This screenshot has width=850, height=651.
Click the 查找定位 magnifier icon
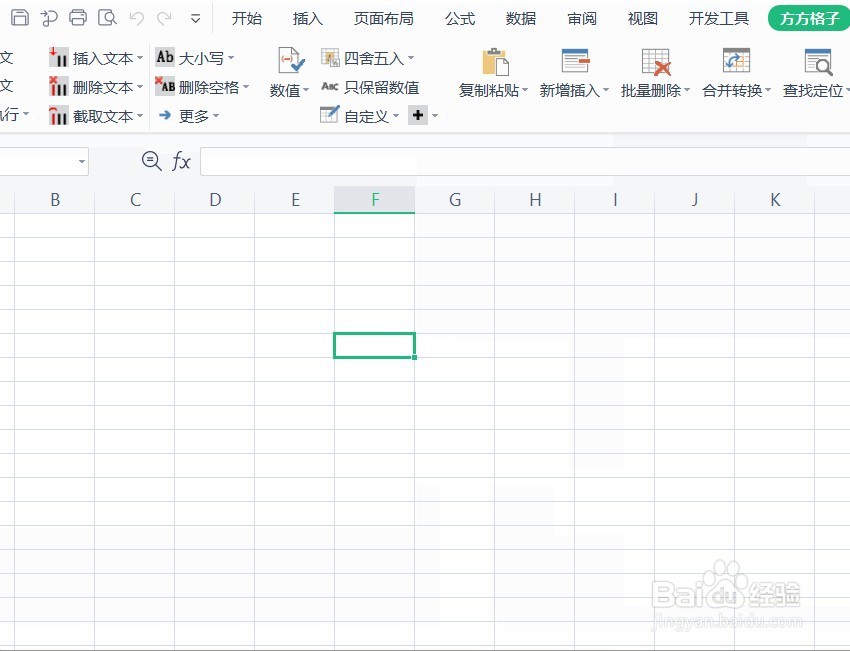click(x=819, y=61)
